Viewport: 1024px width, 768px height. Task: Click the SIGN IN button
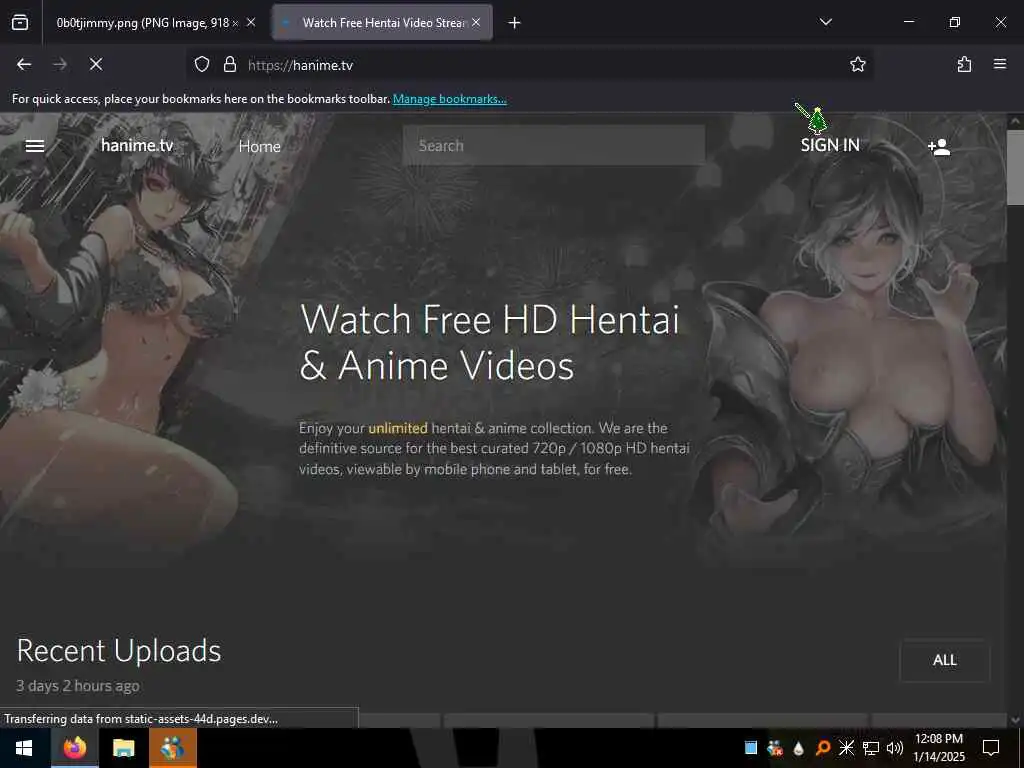pyautogui.click(x=830, y=145)
